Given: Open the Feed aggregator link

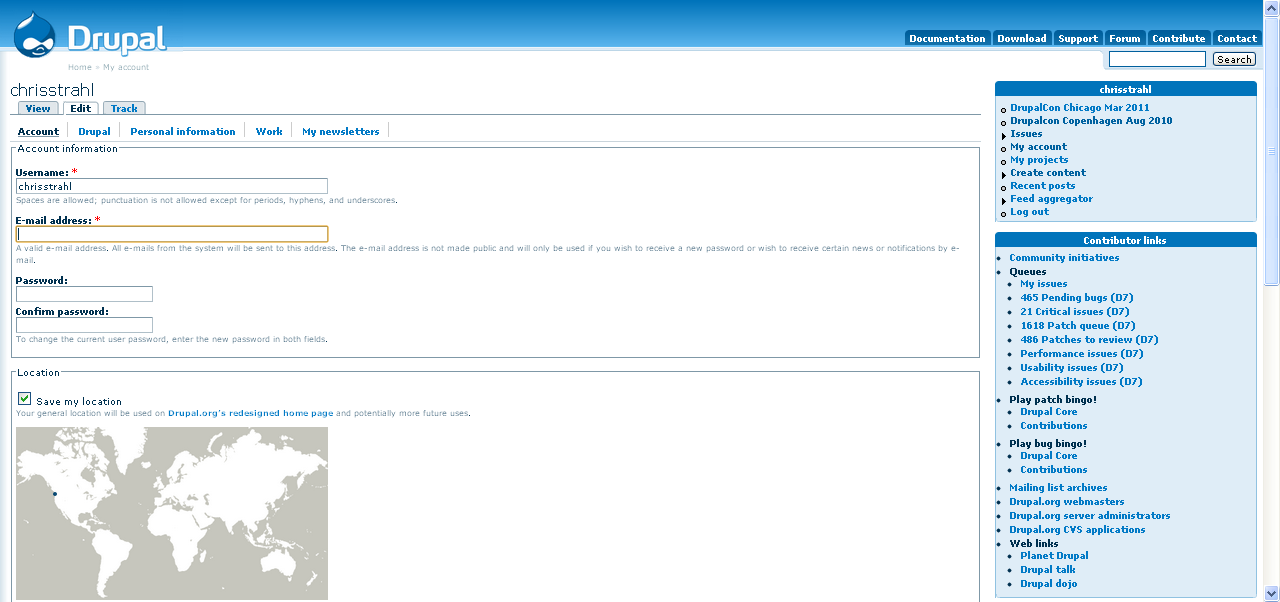Looking at the screenshot, I should click(x=1051, y=199).
